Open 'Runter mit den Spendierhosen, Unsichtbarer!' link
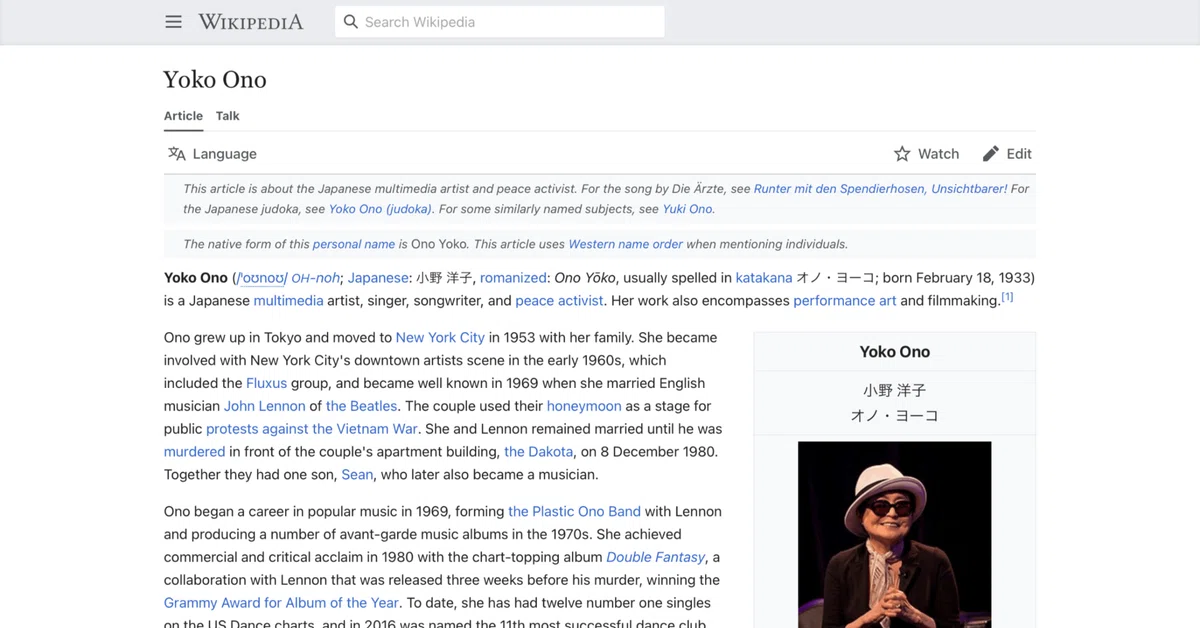1200x628 pixels. point(880,188)
